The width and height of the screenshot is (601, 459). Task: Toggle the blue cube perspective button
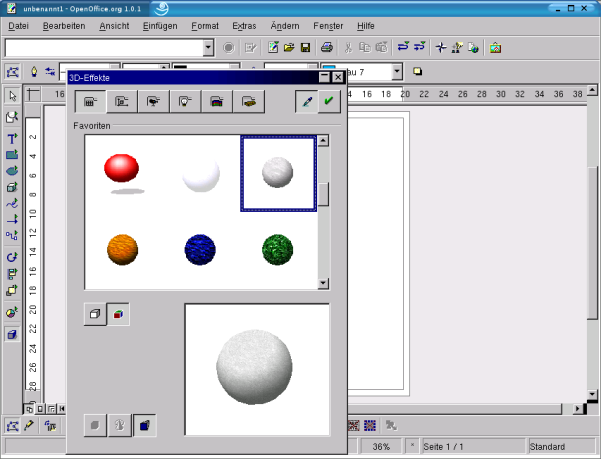[x=144, y=424]
